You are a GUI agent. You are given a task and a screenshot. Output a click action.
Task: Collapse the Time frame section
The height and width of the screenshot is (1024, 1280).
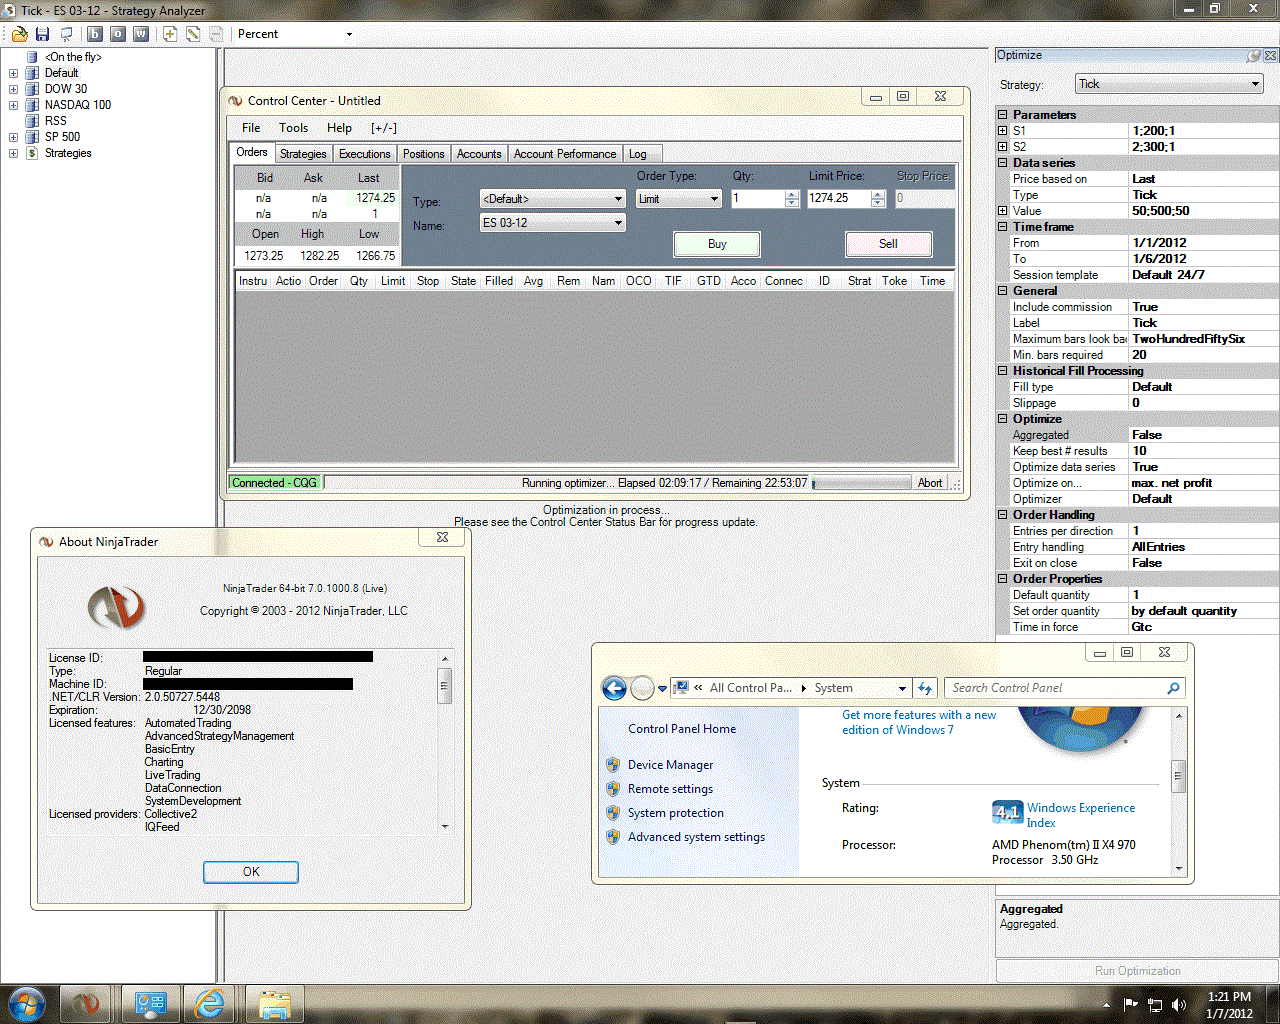pos(1003,227)
